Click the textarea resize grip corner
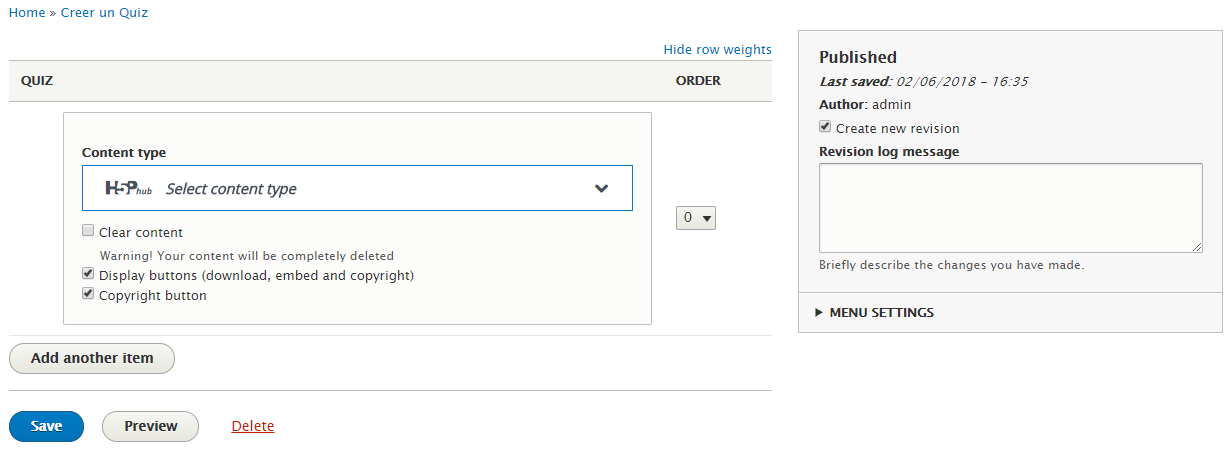The image size is (1229, 460). pos(1196,246)
